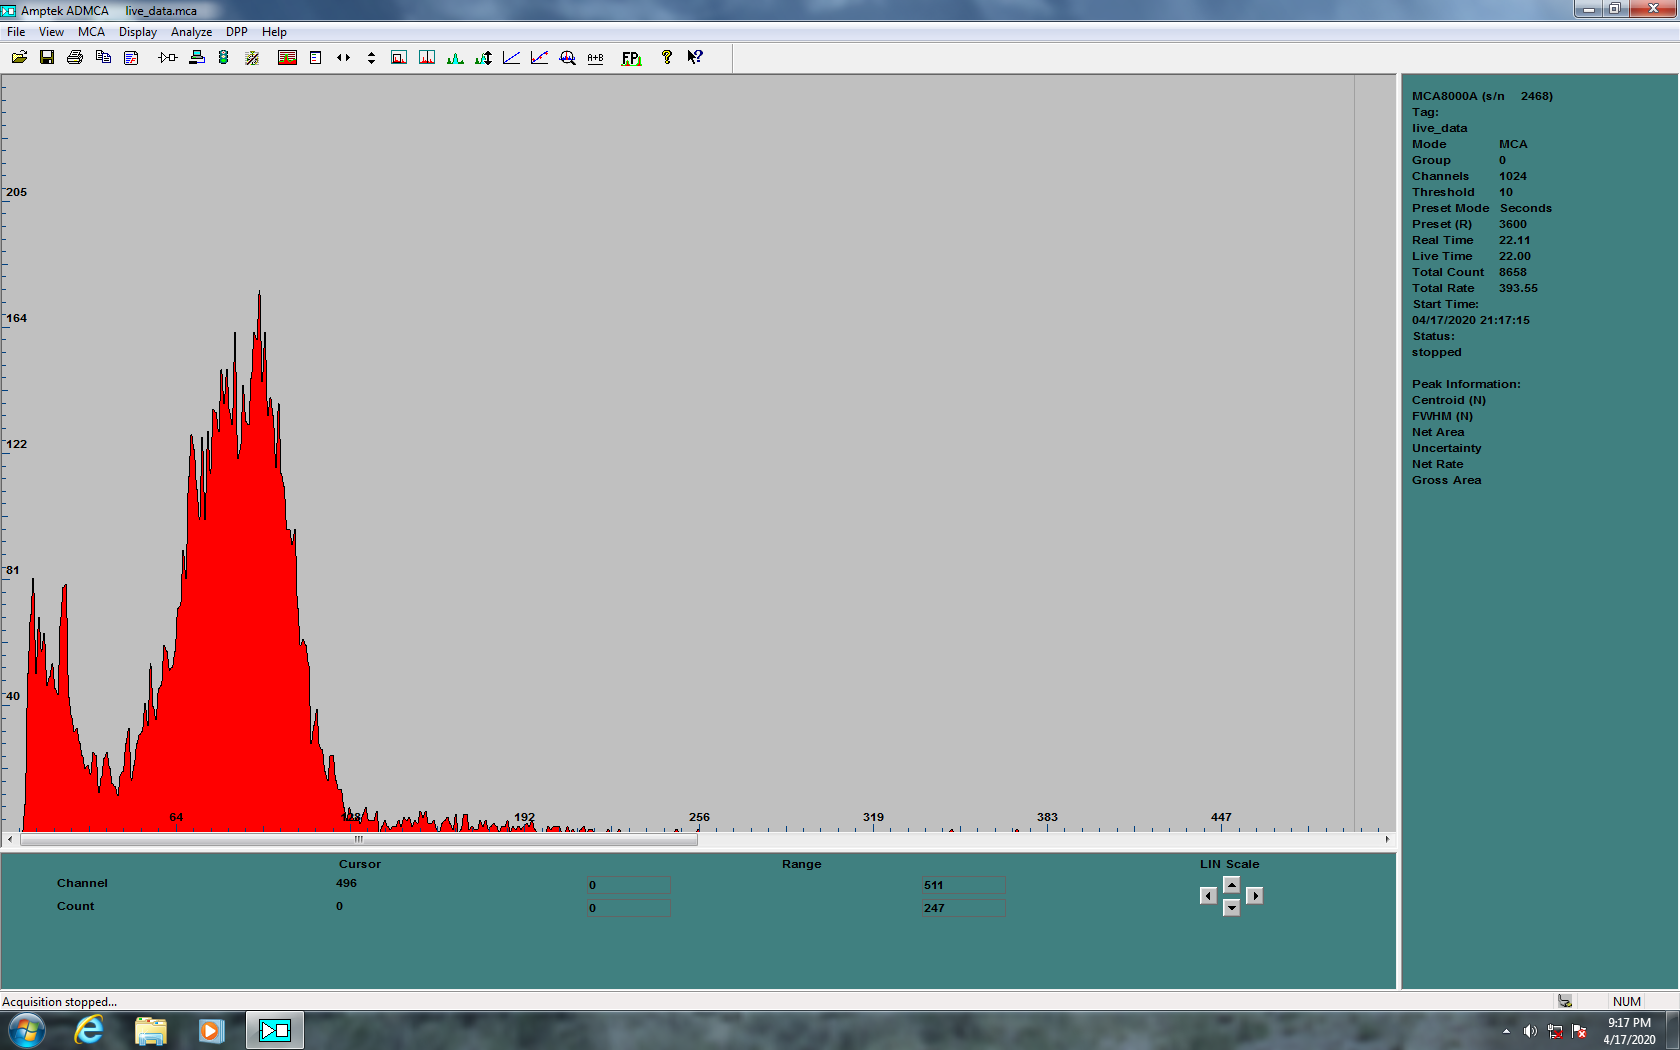Click the yellow question mark help icon
The height and width of the screenshot is (1050, 1680).
click(x=667, y=58)
